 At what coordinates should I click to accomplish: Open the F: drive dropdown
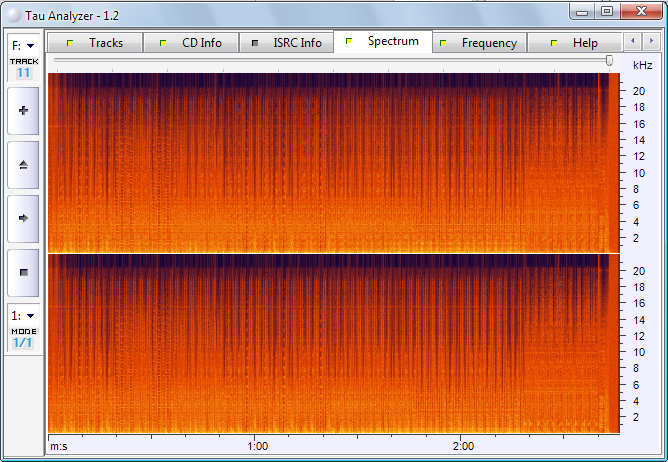pyautogui.click(x=23, y=45)
